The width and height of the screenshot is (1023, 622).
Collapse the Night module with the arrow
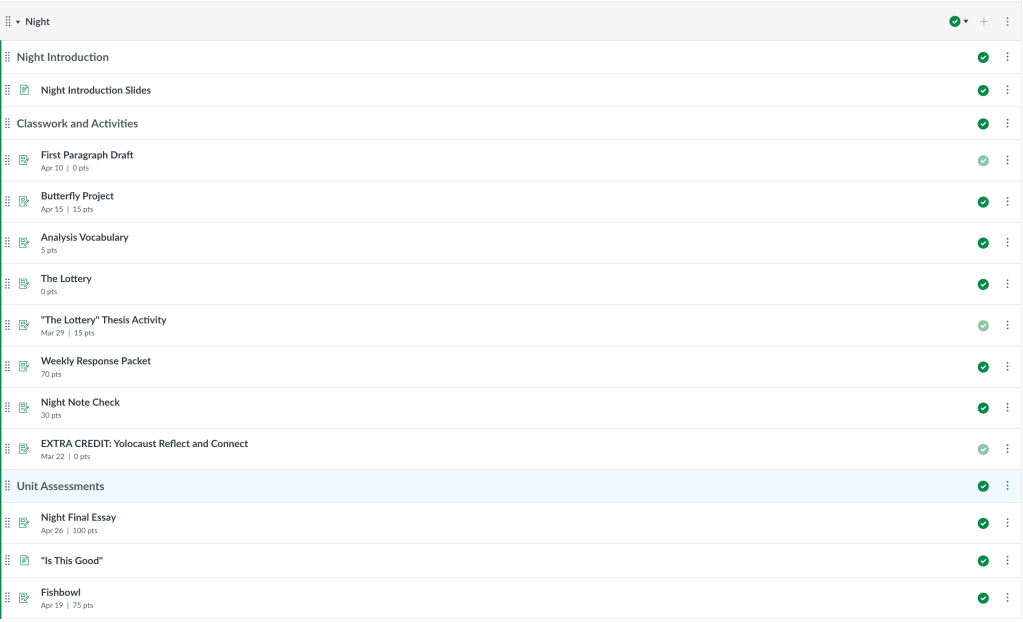click(18, 21)
